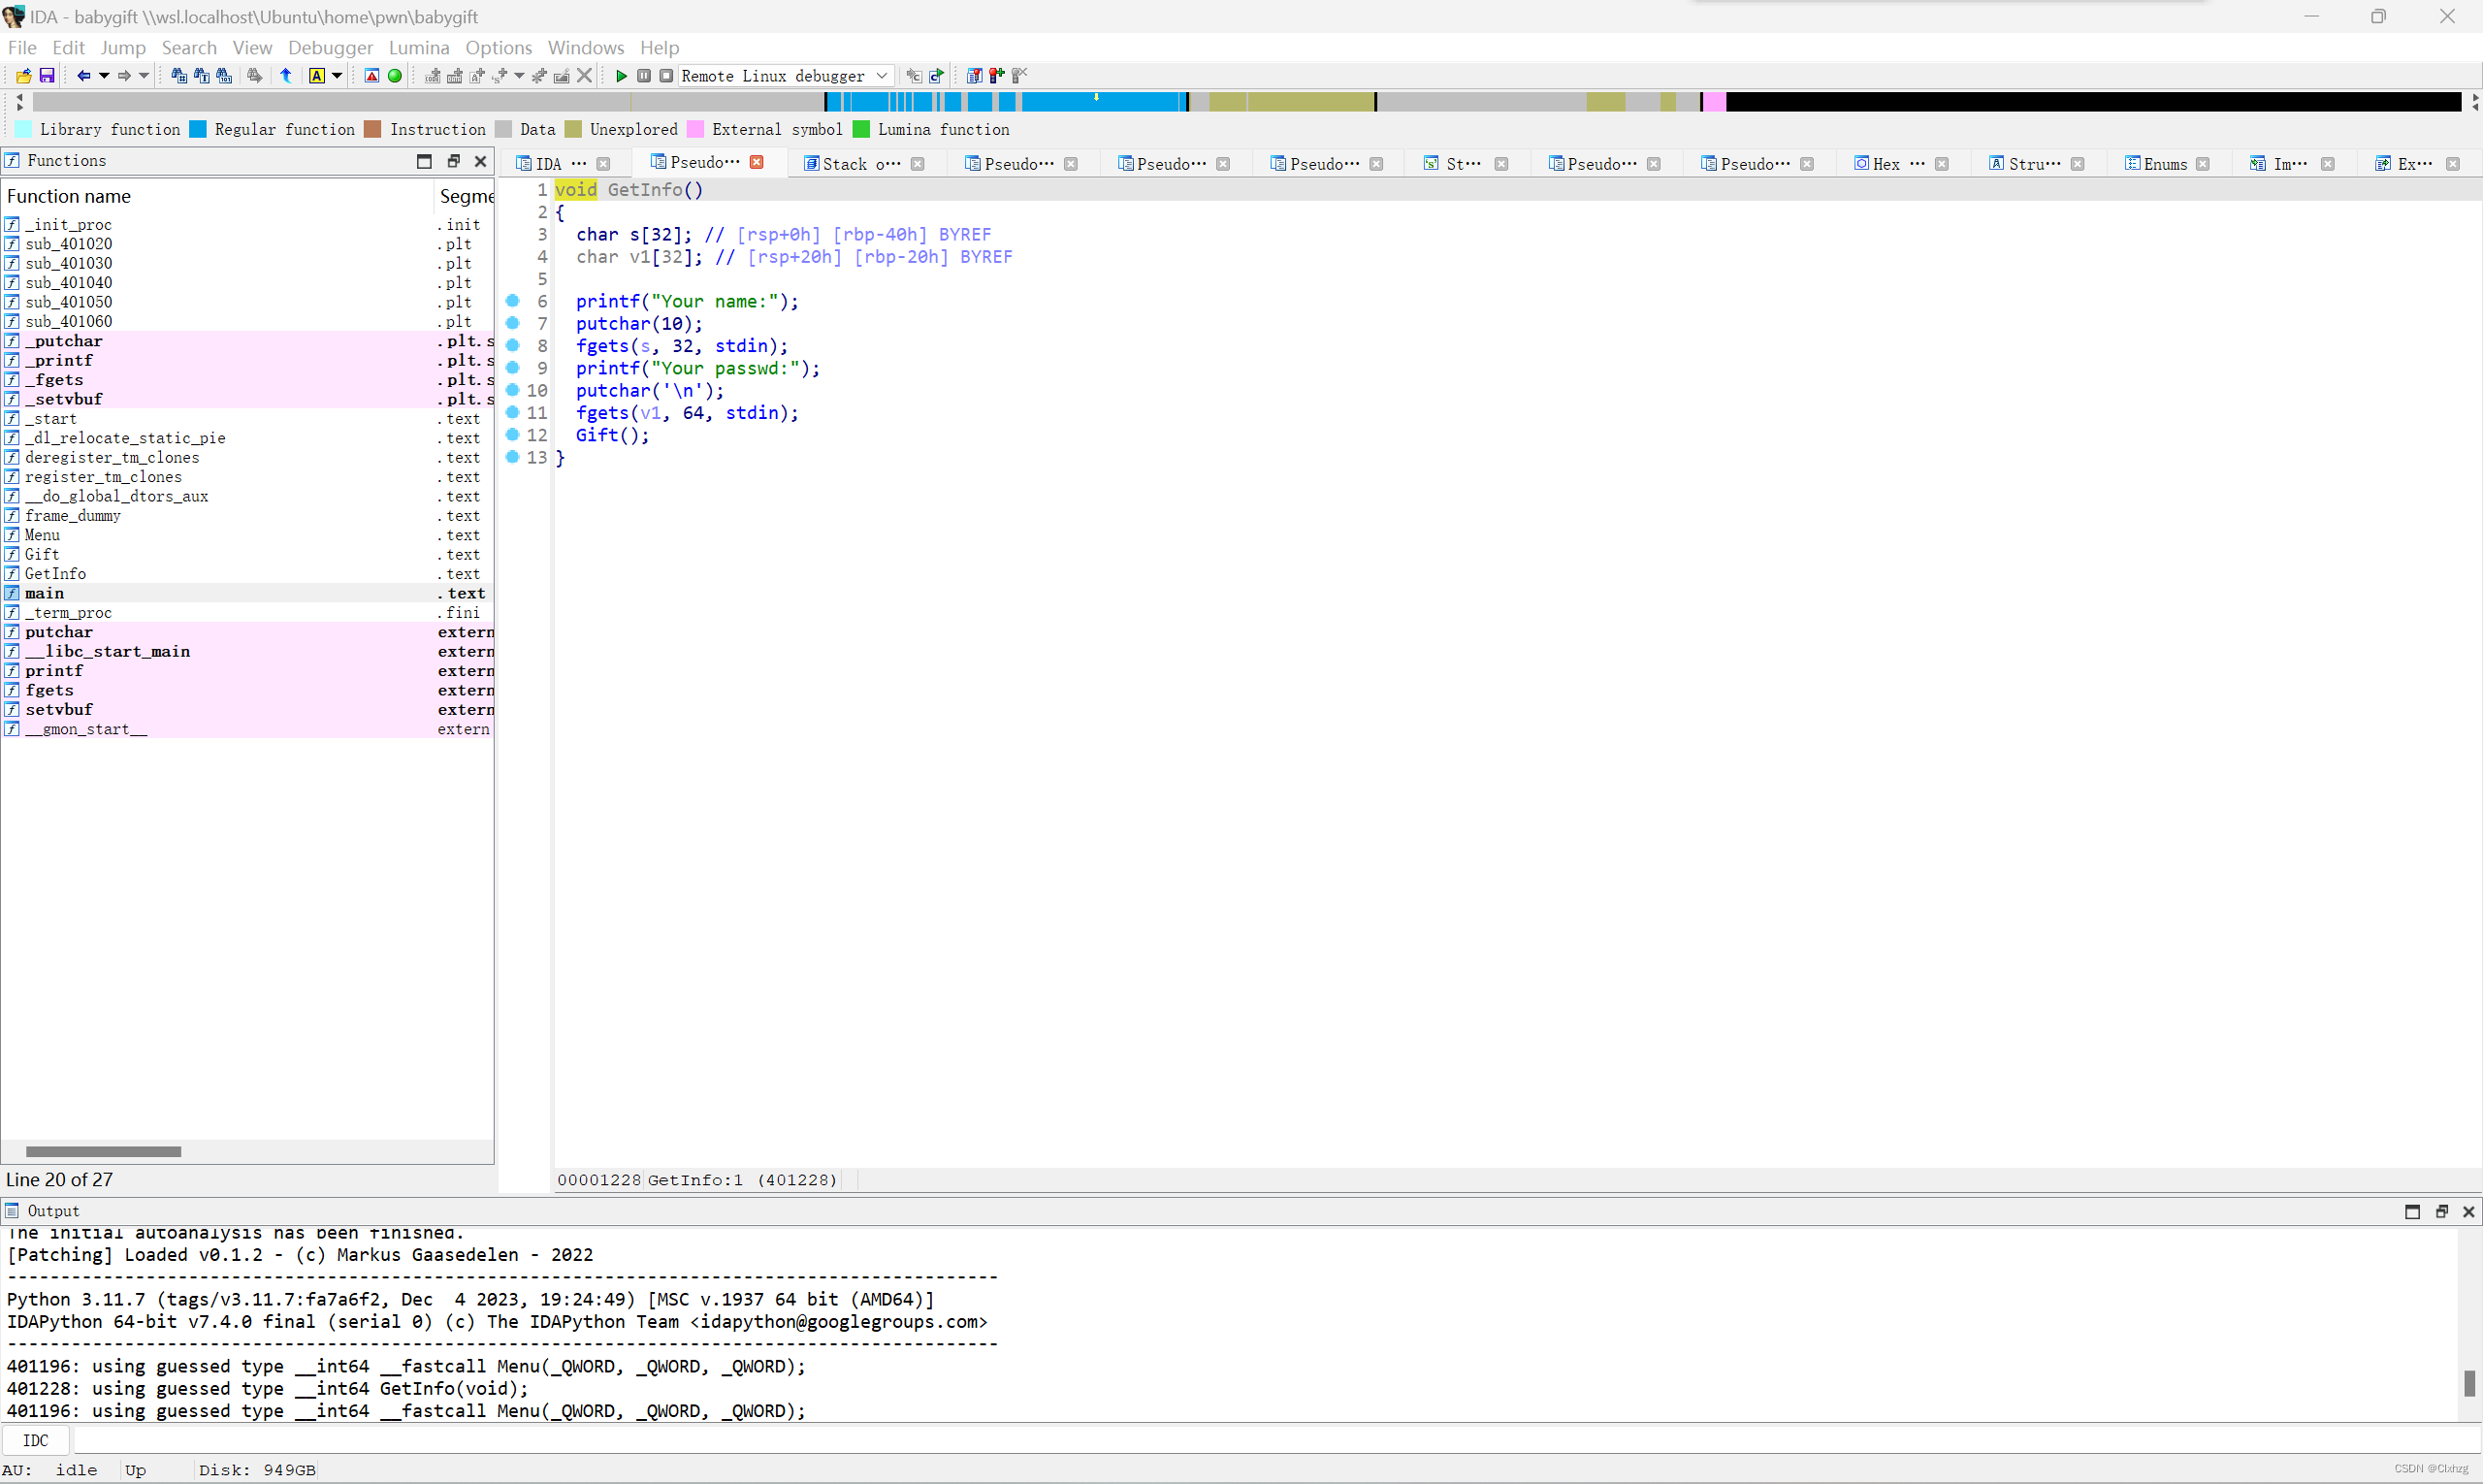The height and width of the screenshot is (1484, 2483).
Task: Start the debugger process with the green play
Action: click(621, 76)
